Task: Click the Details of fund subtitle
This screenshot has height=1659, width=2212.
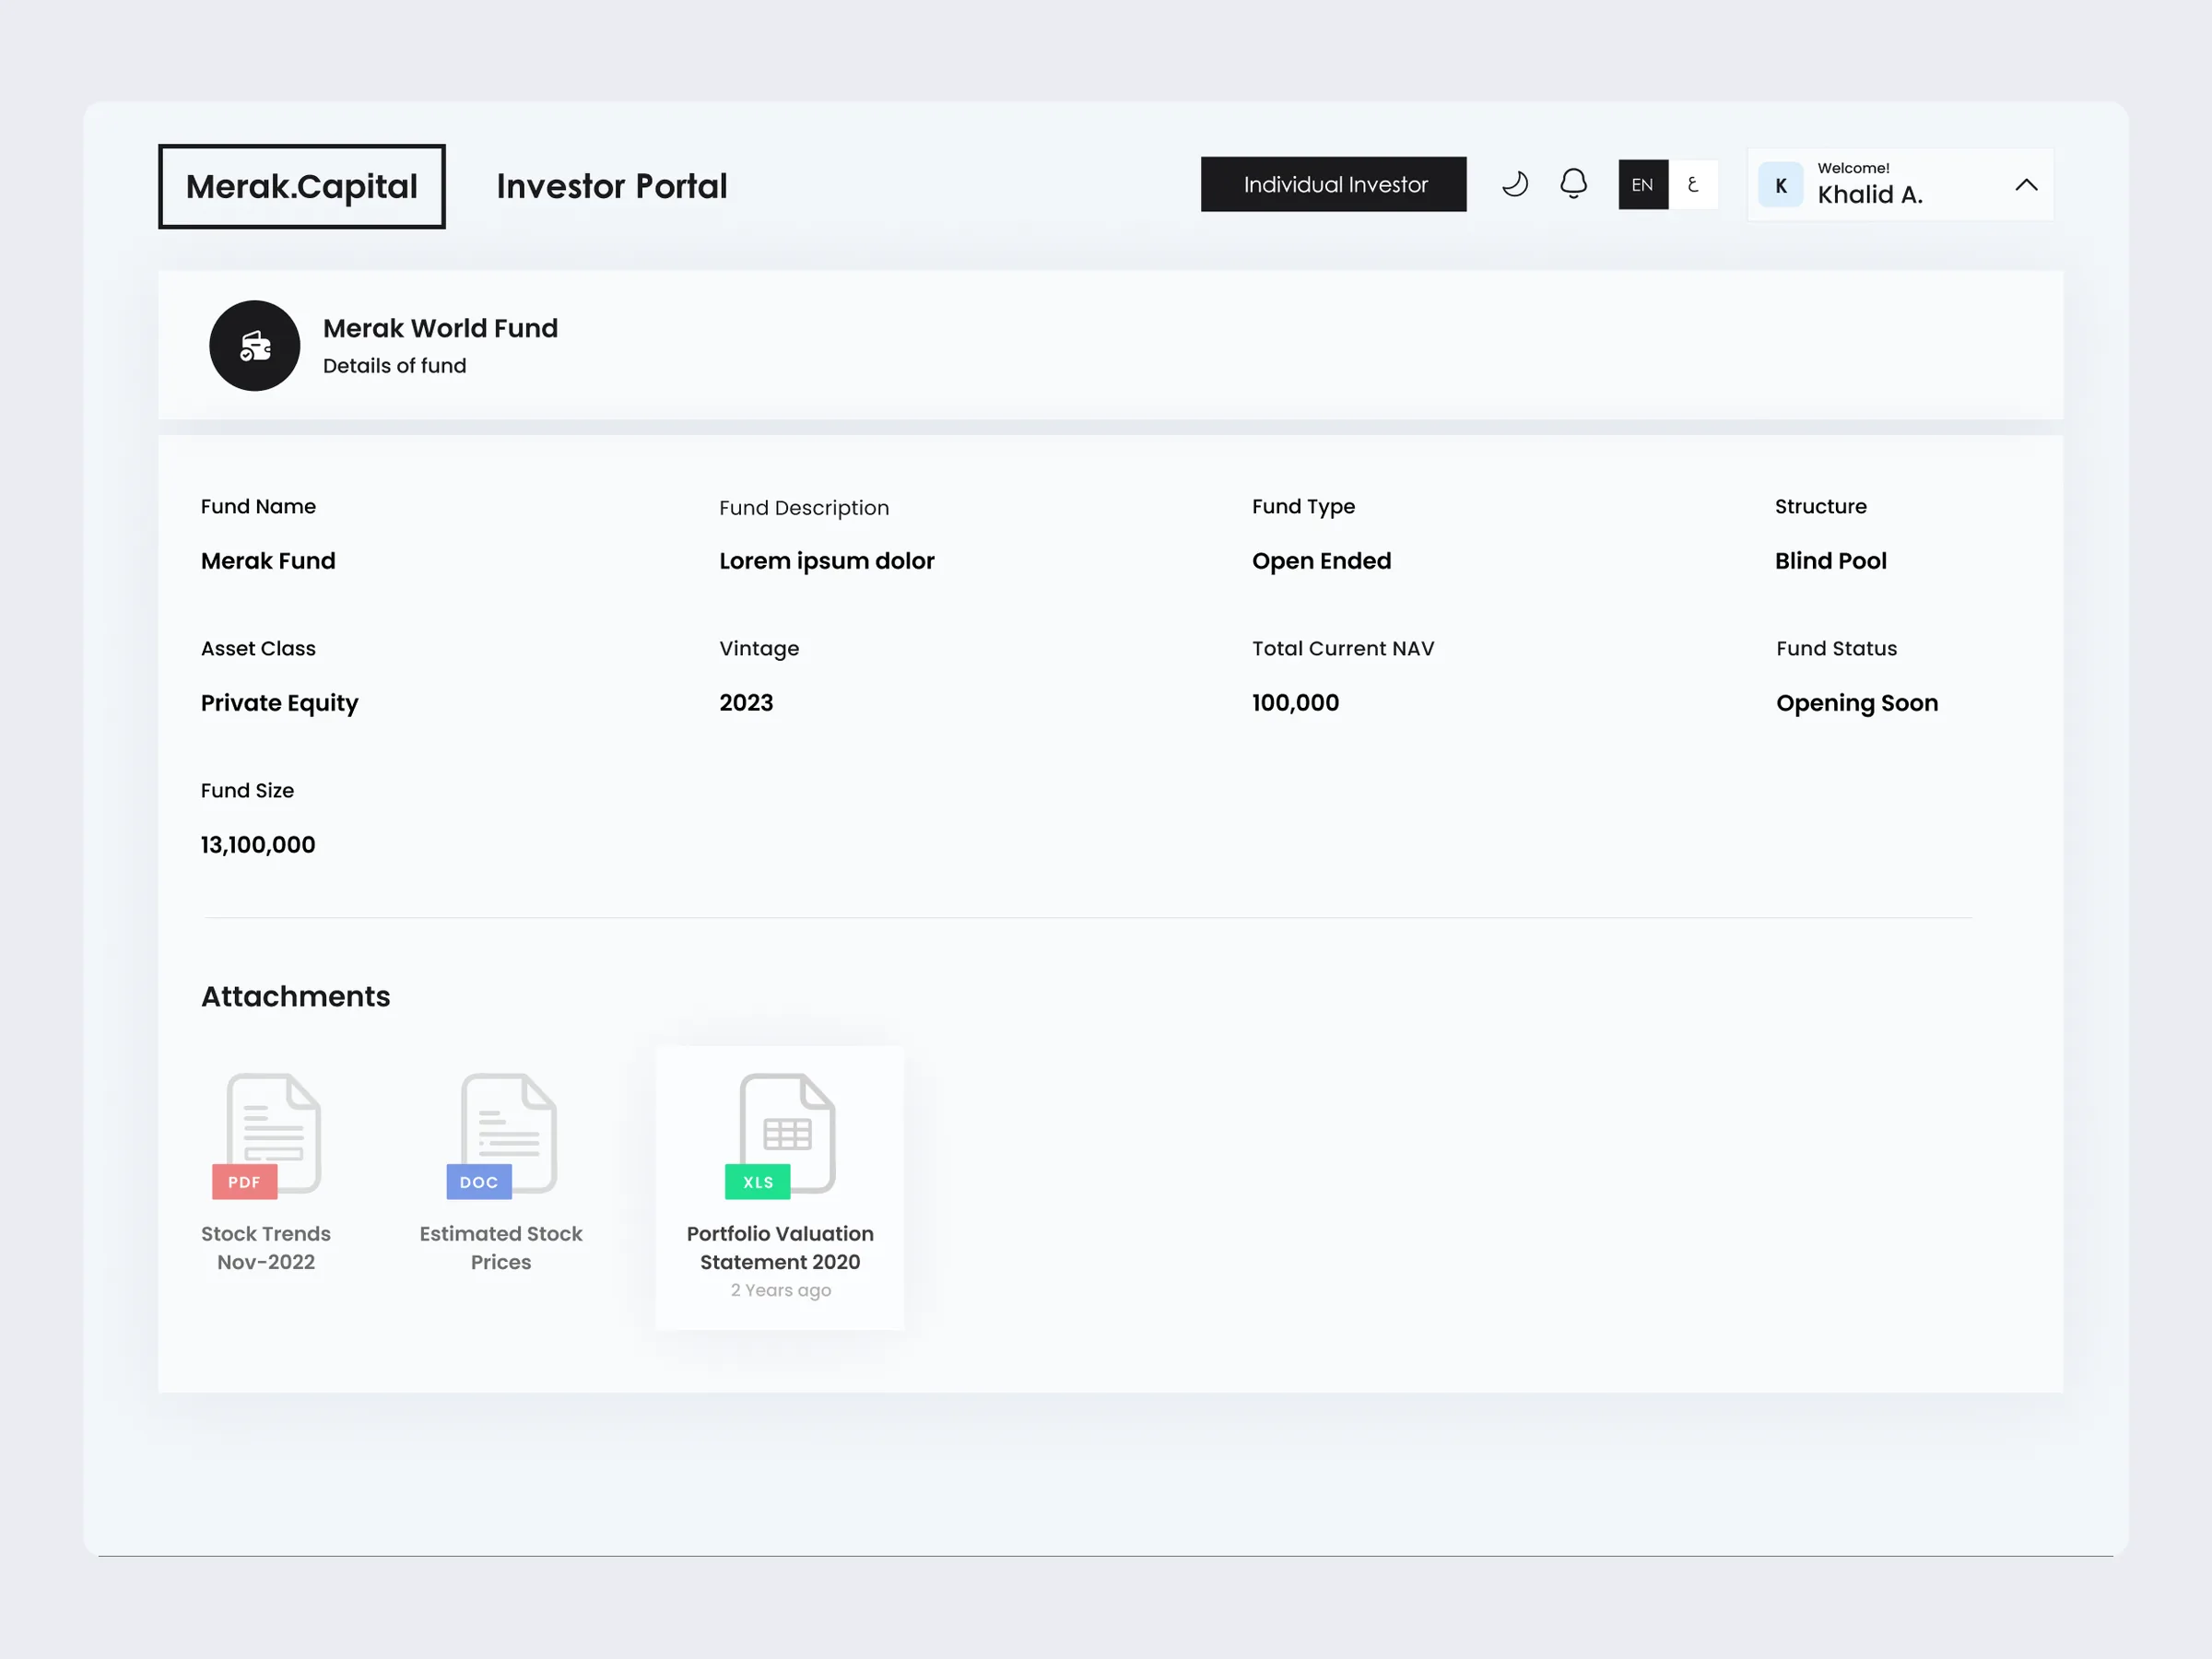Action: (x=394, y=366)
